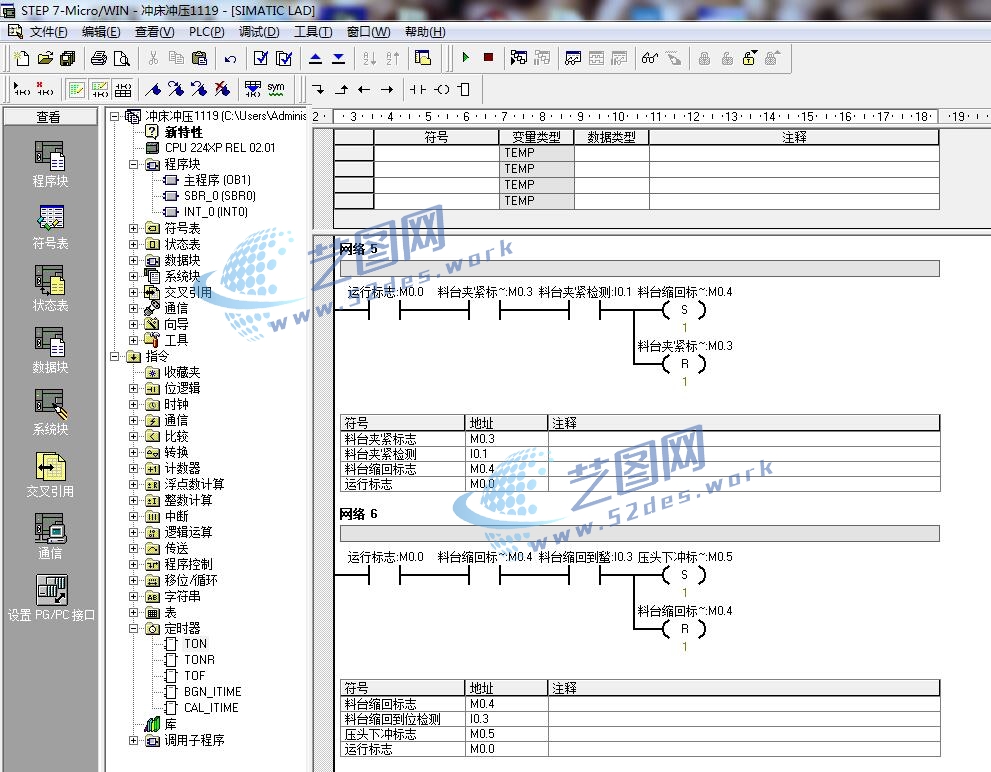Open Data Block in navigation bar
991x772 pixels.
(x=50, y=350)
